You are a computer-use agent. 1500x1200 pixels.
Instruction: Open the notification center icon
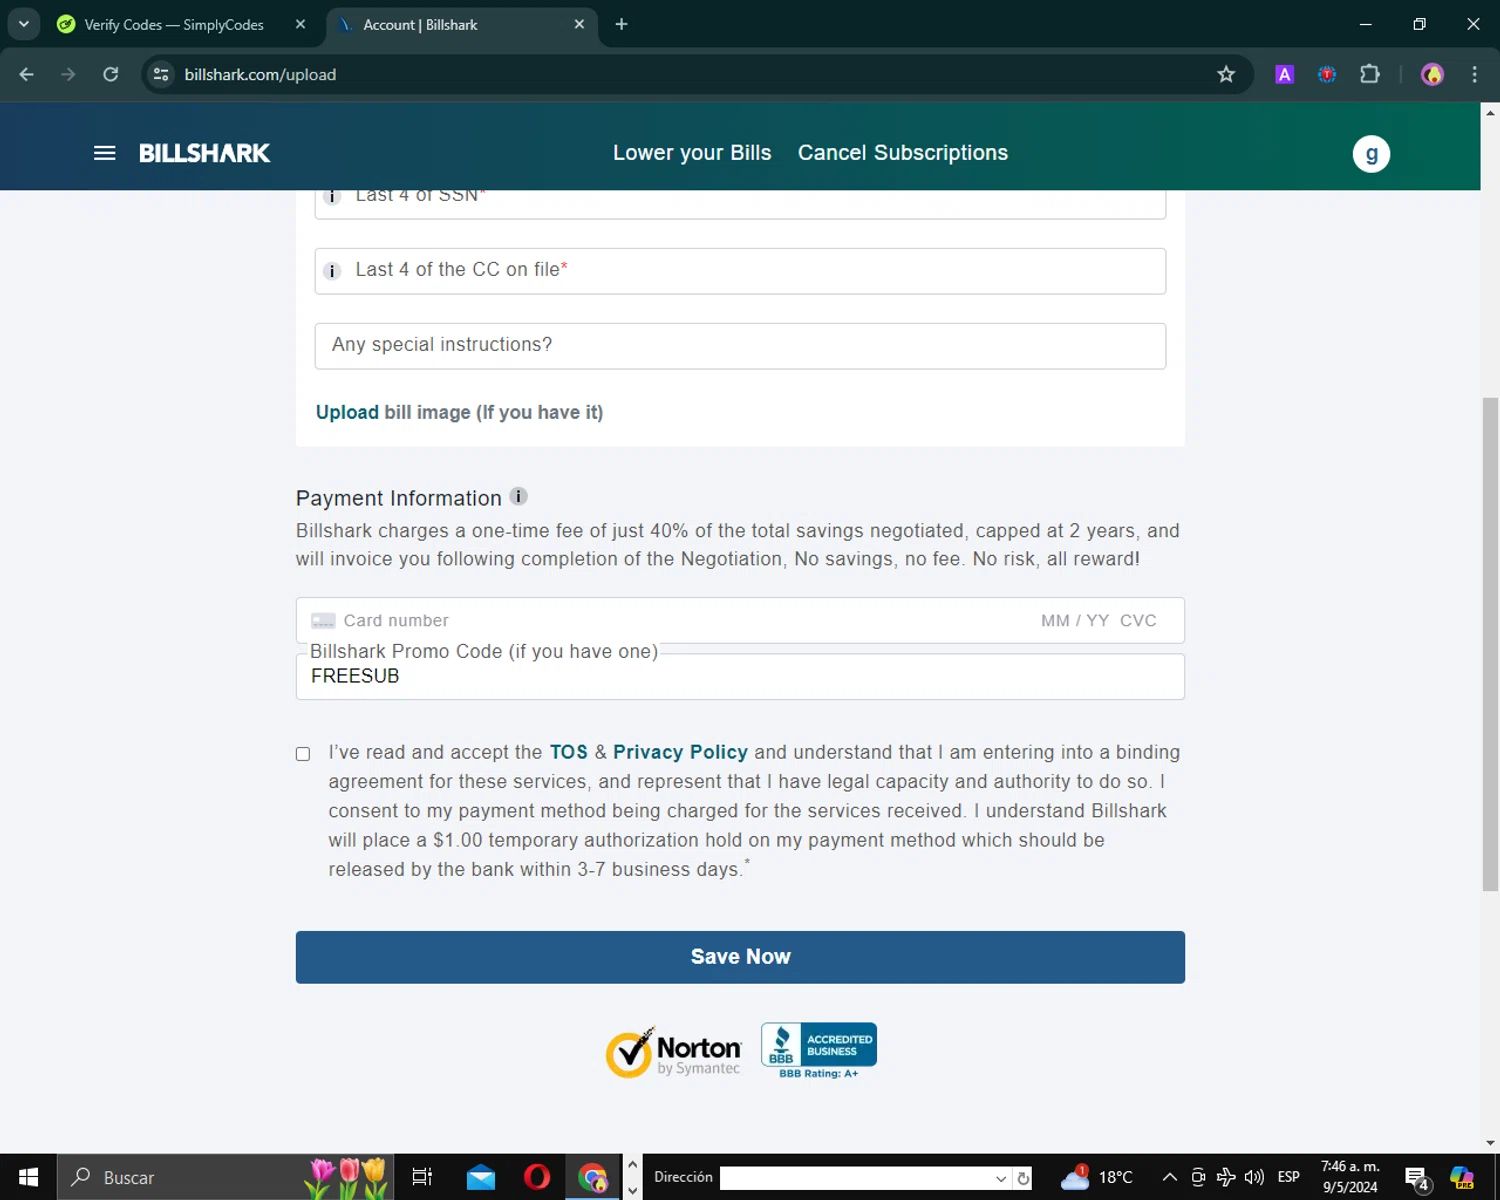[x=1416, y=1178]
